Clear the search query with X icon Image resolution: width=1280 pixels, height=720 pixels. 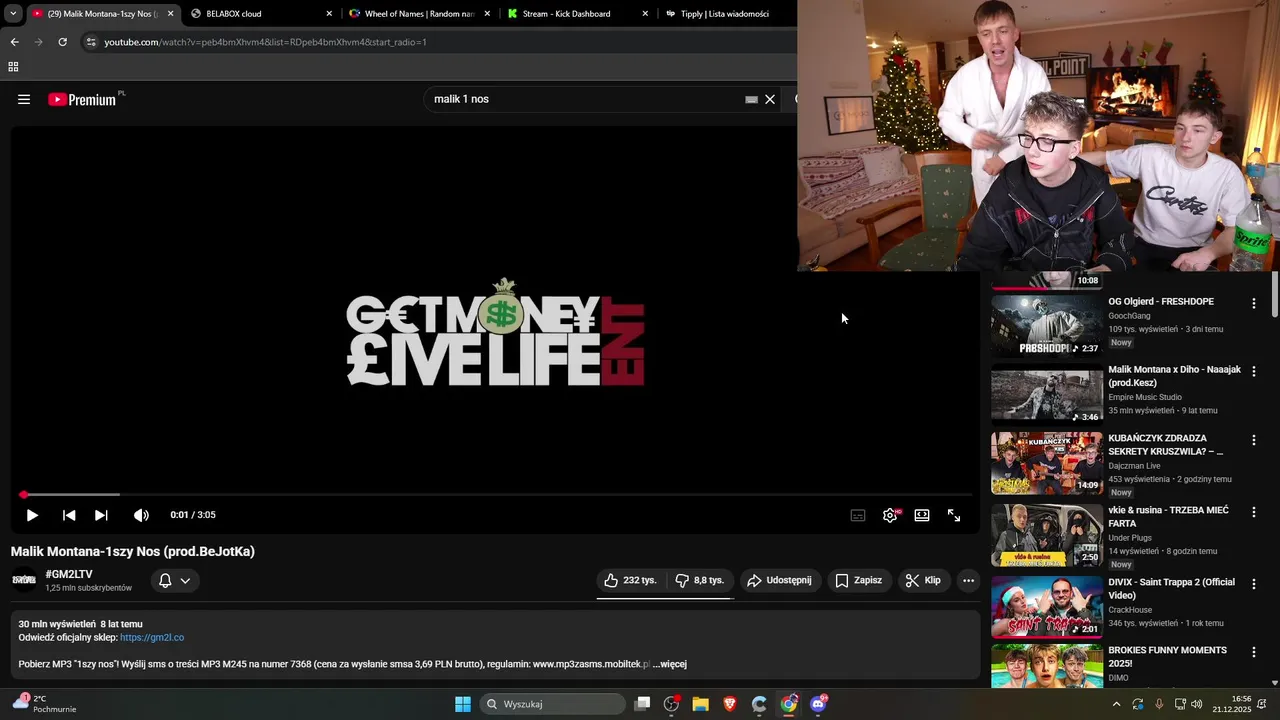click(770, 99)
